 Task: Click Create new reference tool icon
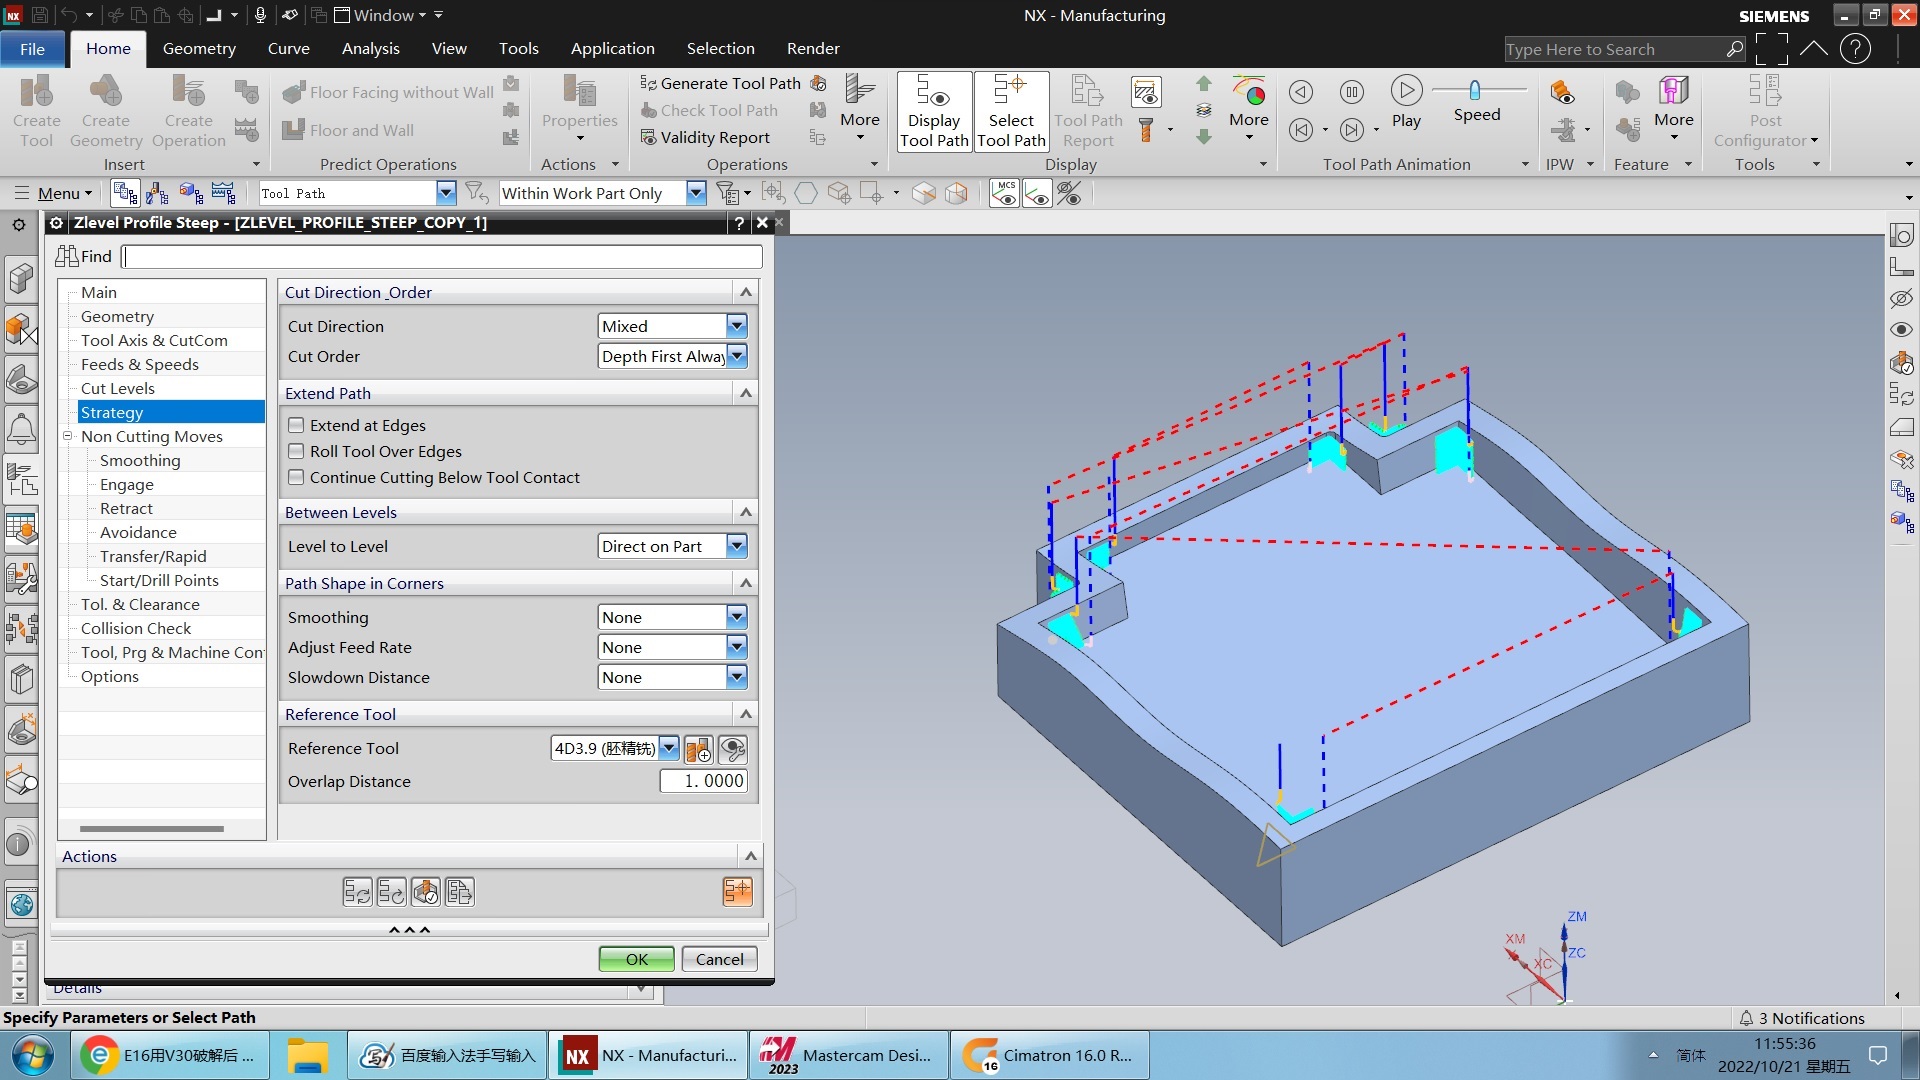pos(699,749)
